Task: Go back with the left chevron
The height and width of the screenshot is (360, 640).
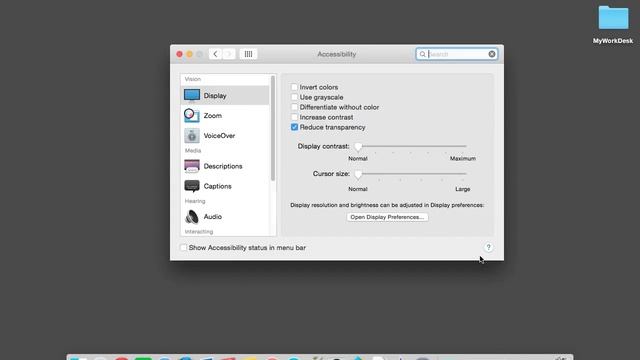Action: (215, 54)
